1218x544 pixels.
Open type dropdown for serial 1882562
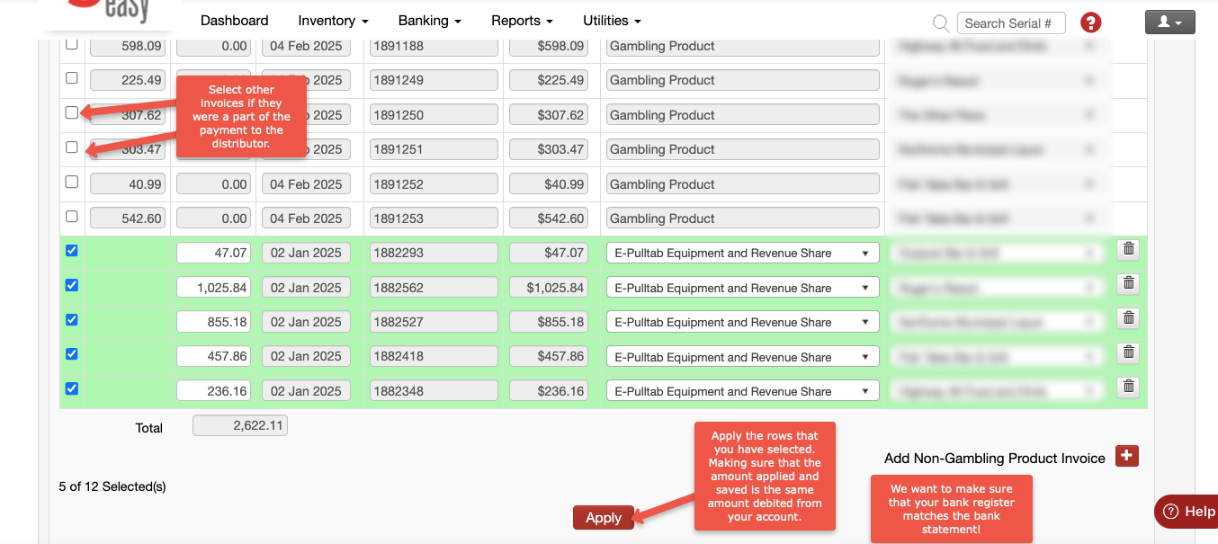[742, 288]
